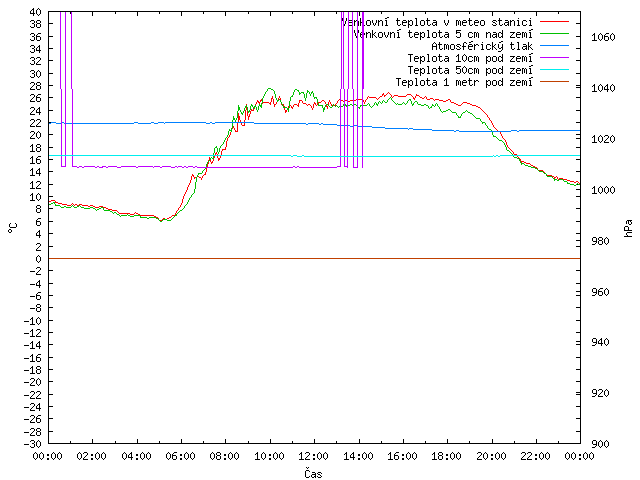Click the '920' pressure axis label
Screen dimensions: 640x480
(600, 393)
